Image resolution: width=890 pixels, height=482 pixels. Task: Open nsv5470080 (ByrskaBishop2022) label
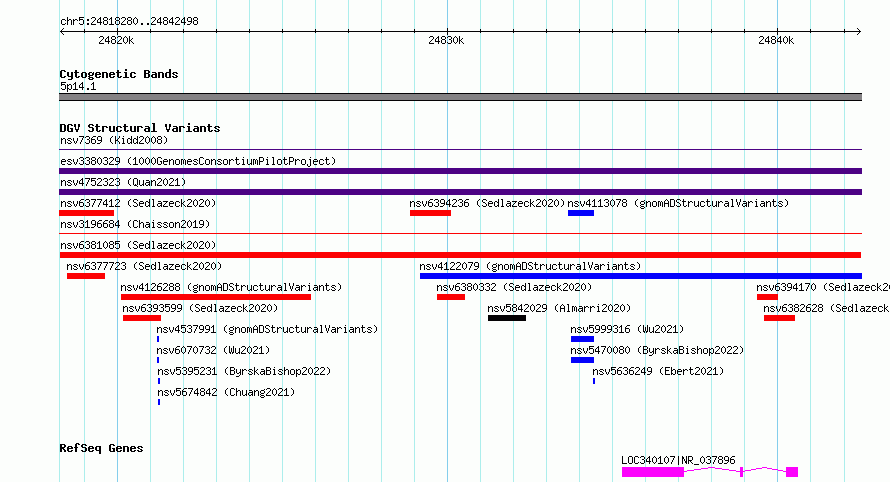[x=657, y=350]
